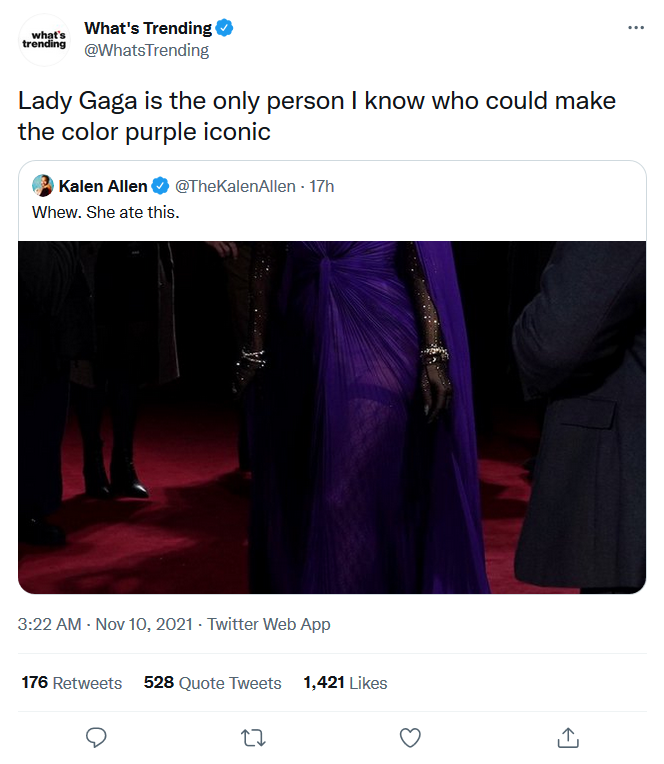Click the @WhatsTrending handle

pyautogui.click(x=146, y=50)
